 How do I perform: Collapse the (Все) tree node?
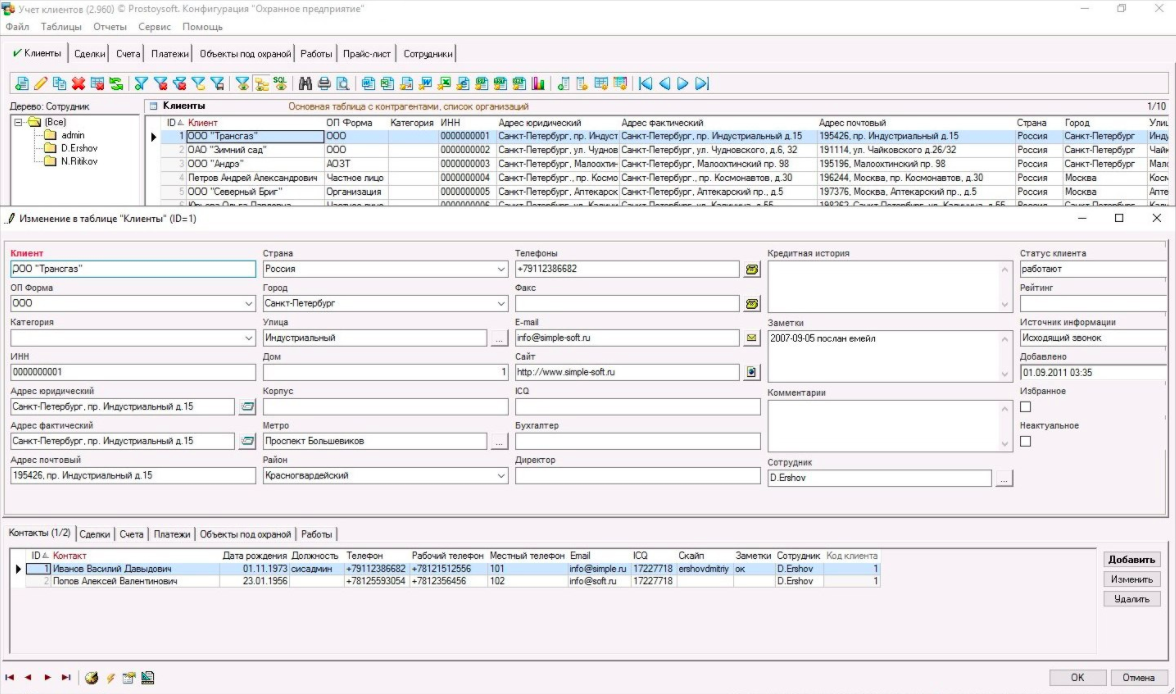(x=19, y=122)
